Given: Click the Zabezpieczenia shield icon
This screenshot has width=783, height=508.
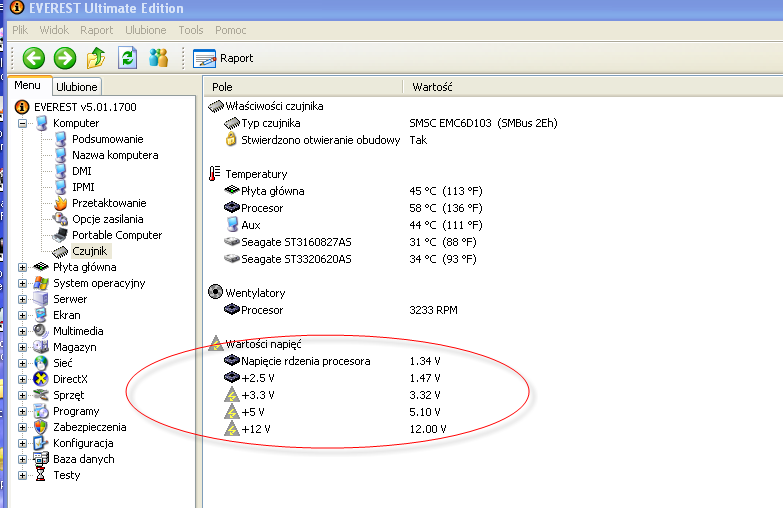Looking at the screenshot, I should (x=41, y=427).
